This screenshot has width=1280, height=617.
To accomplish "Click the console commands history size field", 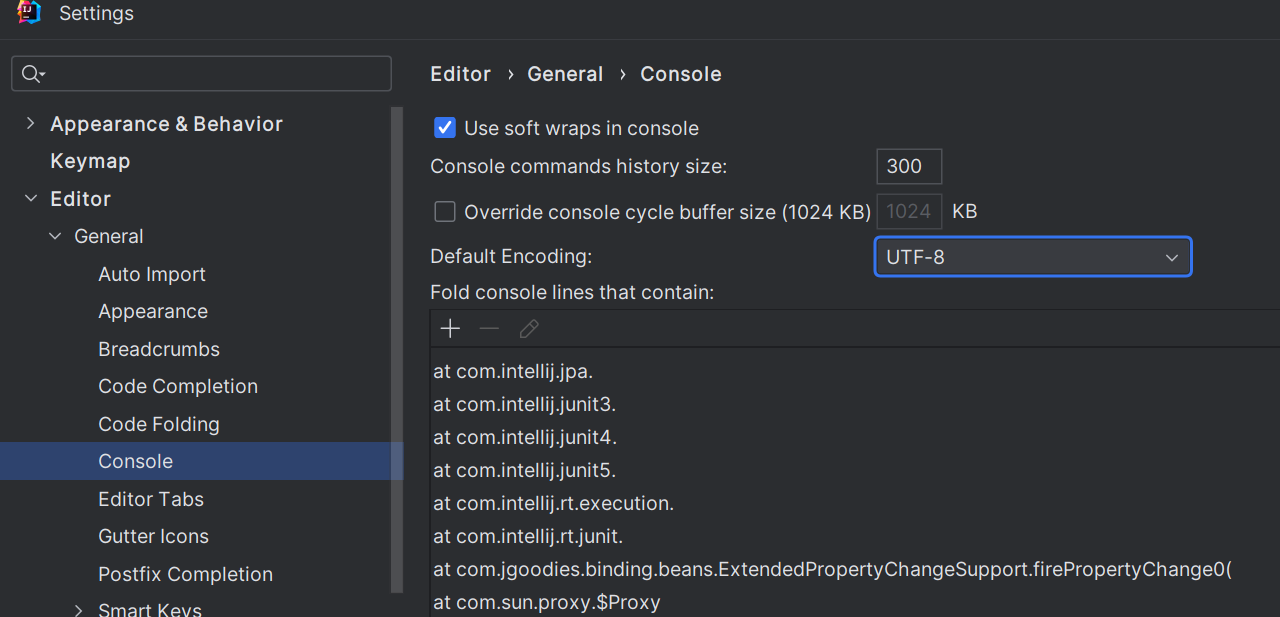I will point(909,166).
